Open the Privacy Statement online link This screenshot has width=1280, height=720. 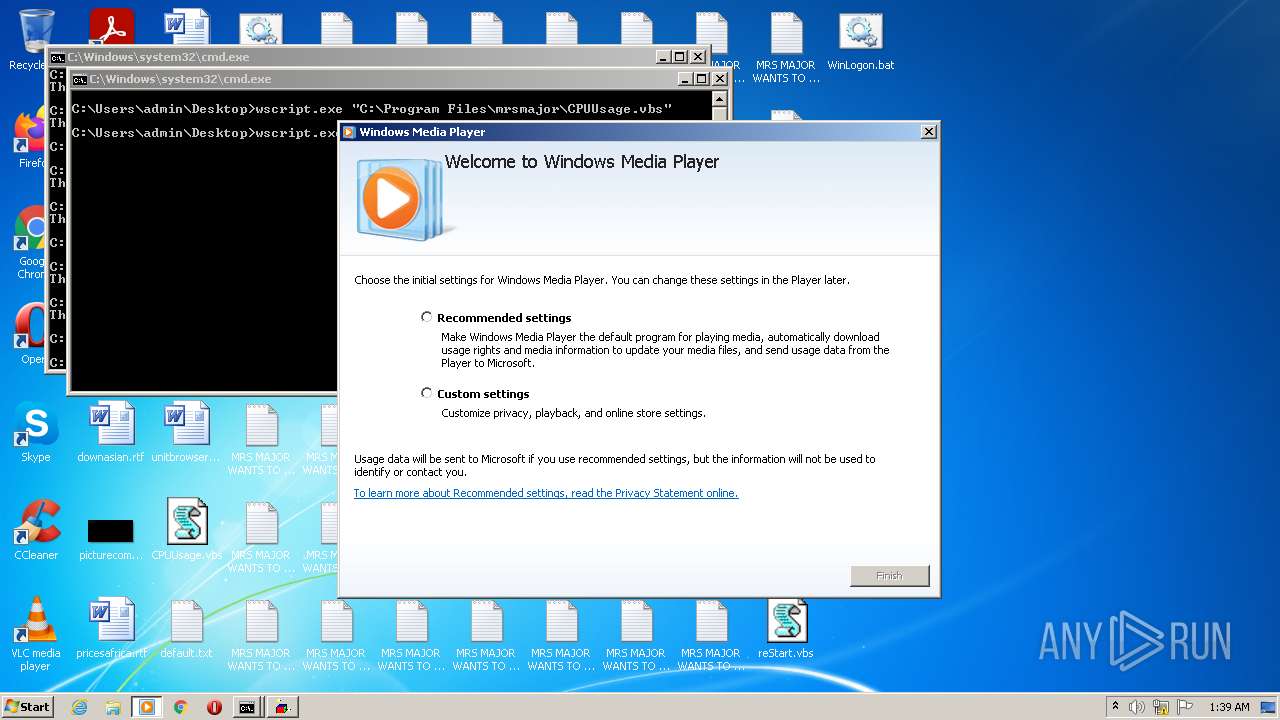pyautogui.click(x=545, y=493)
